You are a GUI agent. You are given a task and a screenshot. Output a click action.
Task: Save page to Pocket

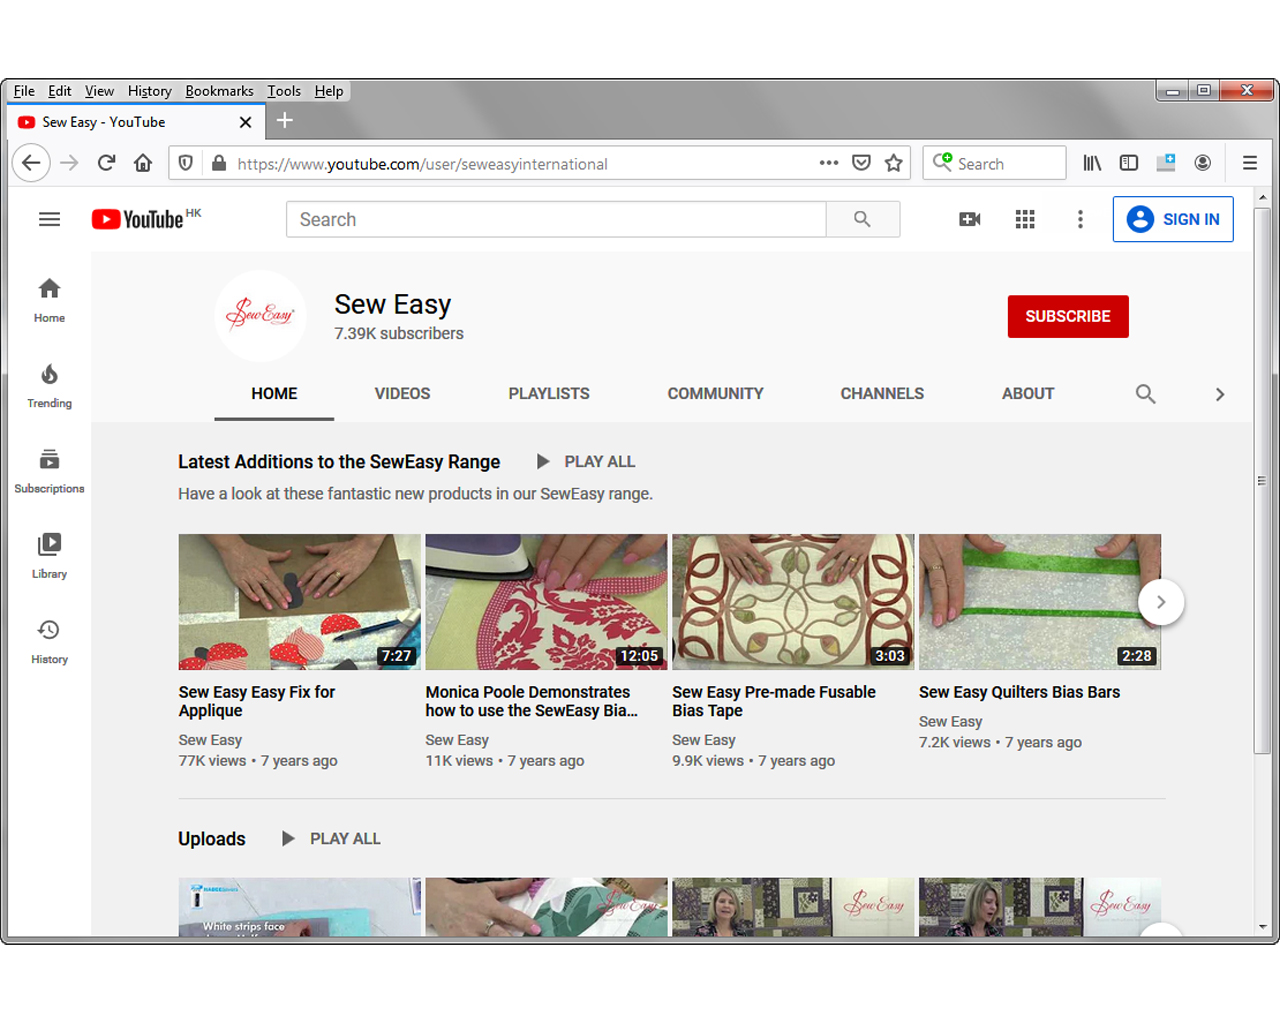pos(861,163)
